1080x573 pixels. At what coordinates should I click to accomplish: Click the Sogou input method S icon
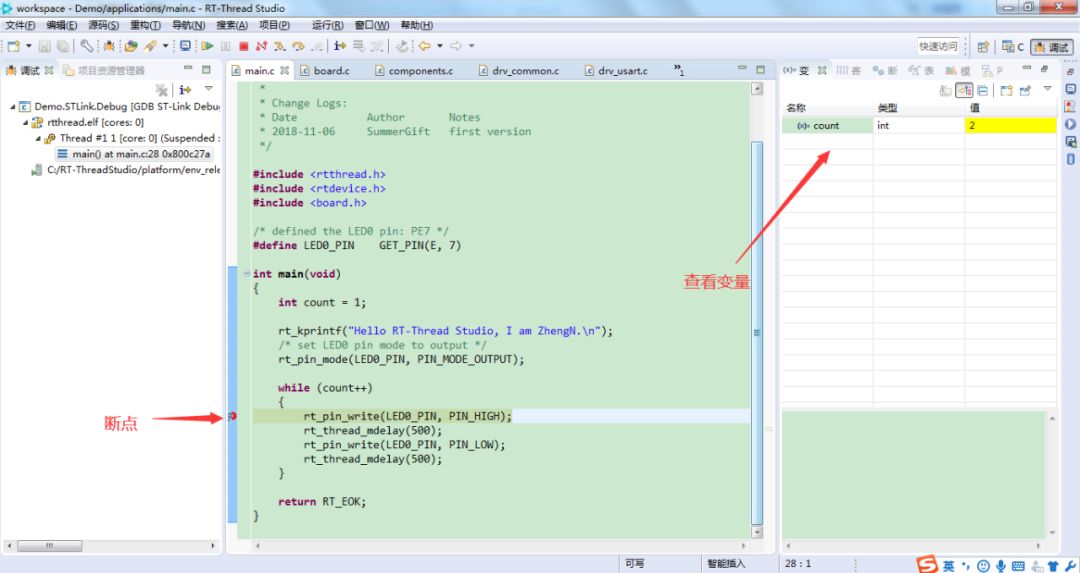[x=927, y=565]
